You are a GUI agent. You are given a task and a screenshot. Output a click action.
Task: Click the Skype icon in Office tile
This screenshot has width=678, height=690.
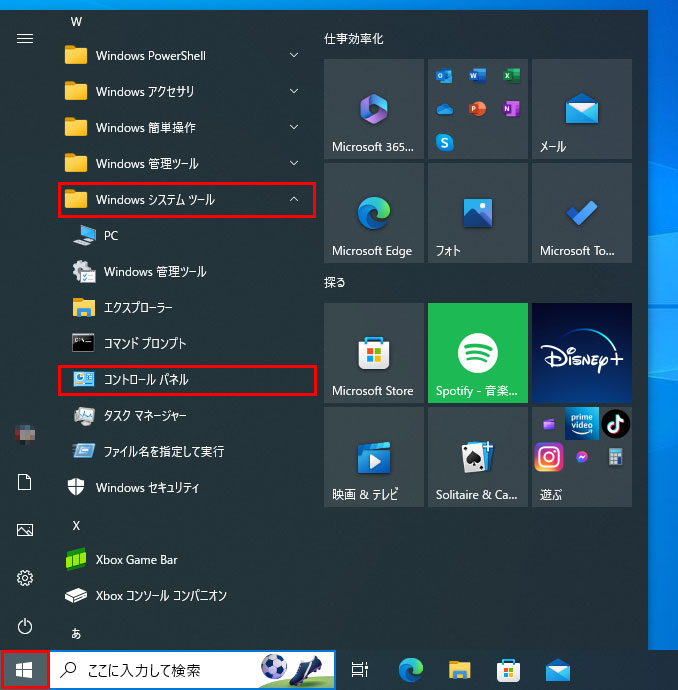(444, 142)
